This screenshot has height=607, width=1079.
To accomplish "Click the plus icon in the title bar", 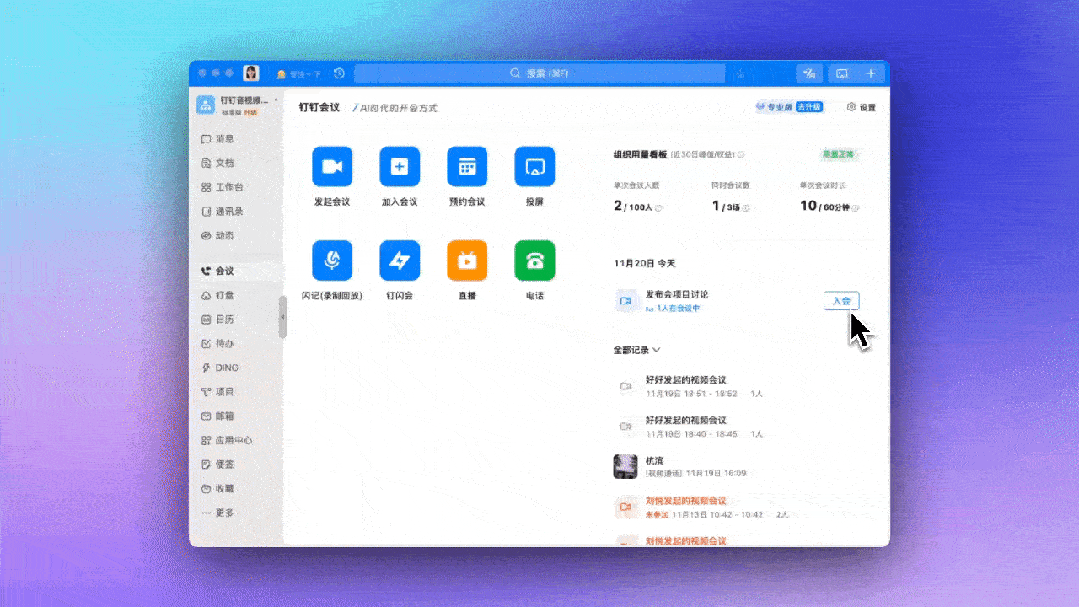I will [870, 73].
